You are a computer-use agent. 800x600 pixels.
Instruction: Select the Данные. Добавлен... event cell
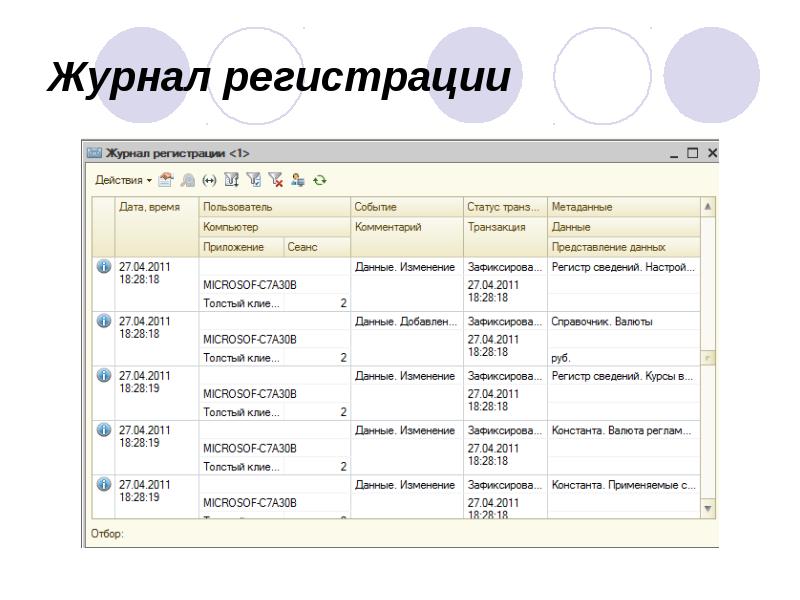407,321
